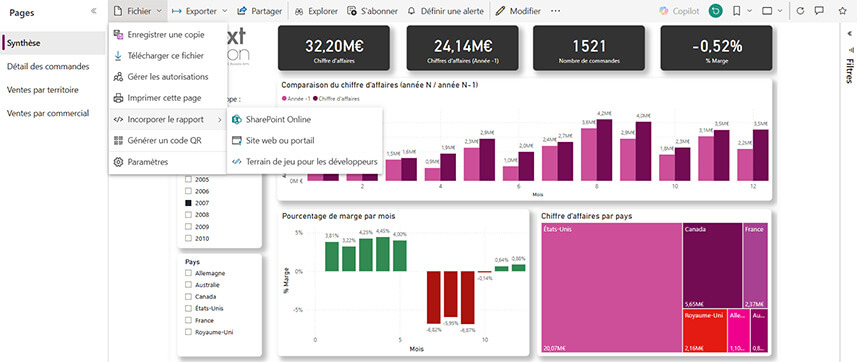The image size is (857, 362).
Task: Click the Modifier pencil icon
Action: point(500,11)
